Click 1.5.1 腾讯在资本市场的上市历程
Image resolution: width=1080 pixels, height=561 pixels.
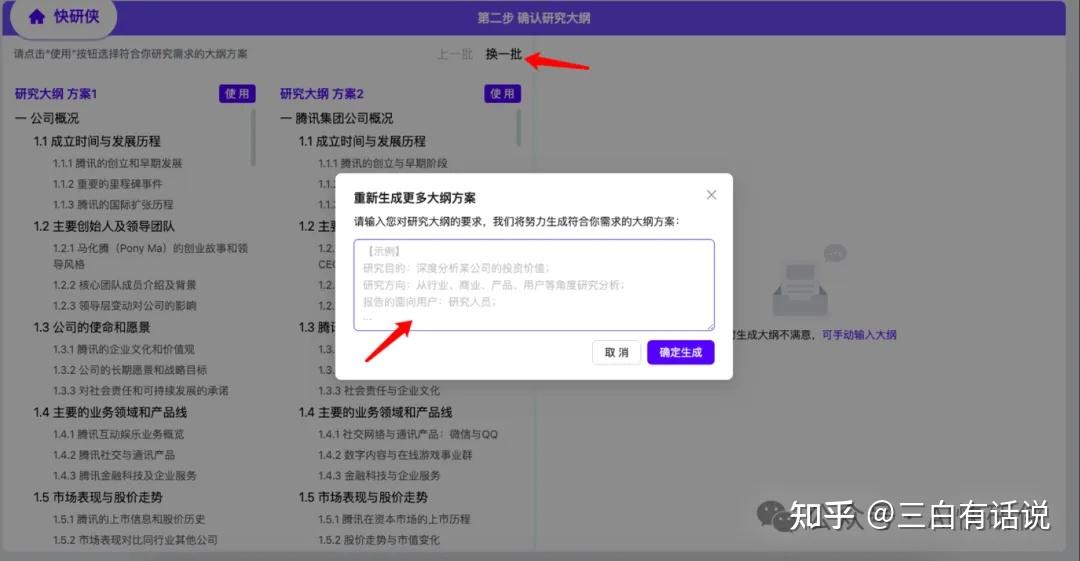394,519
